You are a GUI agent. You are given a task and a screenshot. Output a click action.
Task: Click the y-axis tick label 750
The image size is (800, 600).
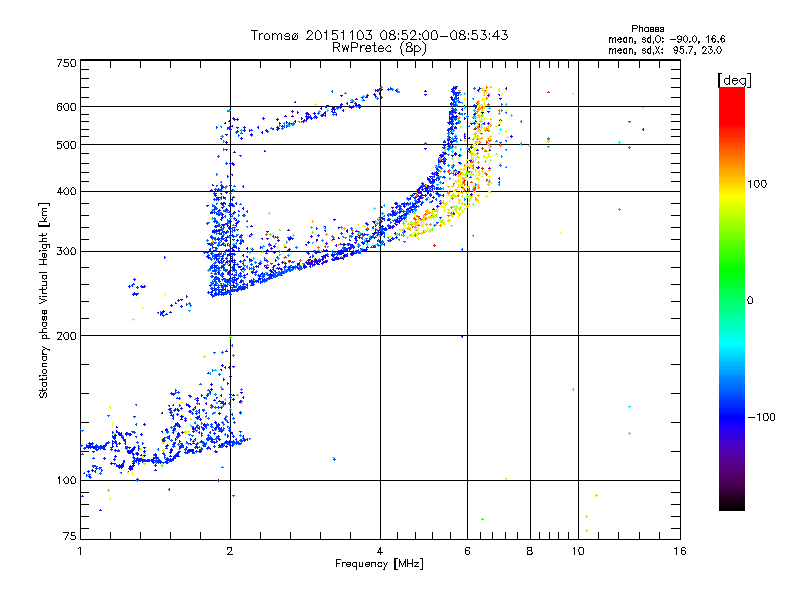click(x=66, y=63)
